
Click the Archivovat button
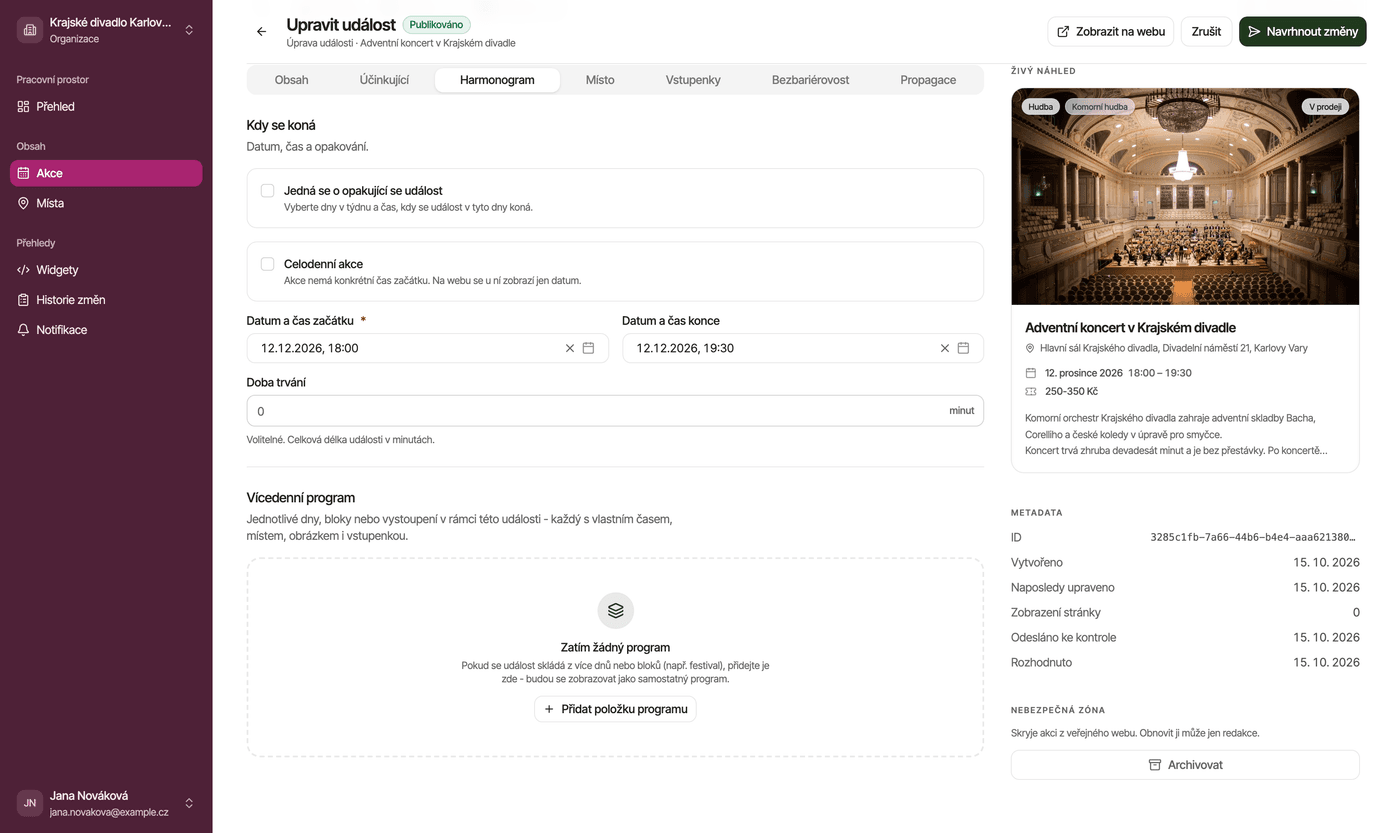coord(1185,765)
